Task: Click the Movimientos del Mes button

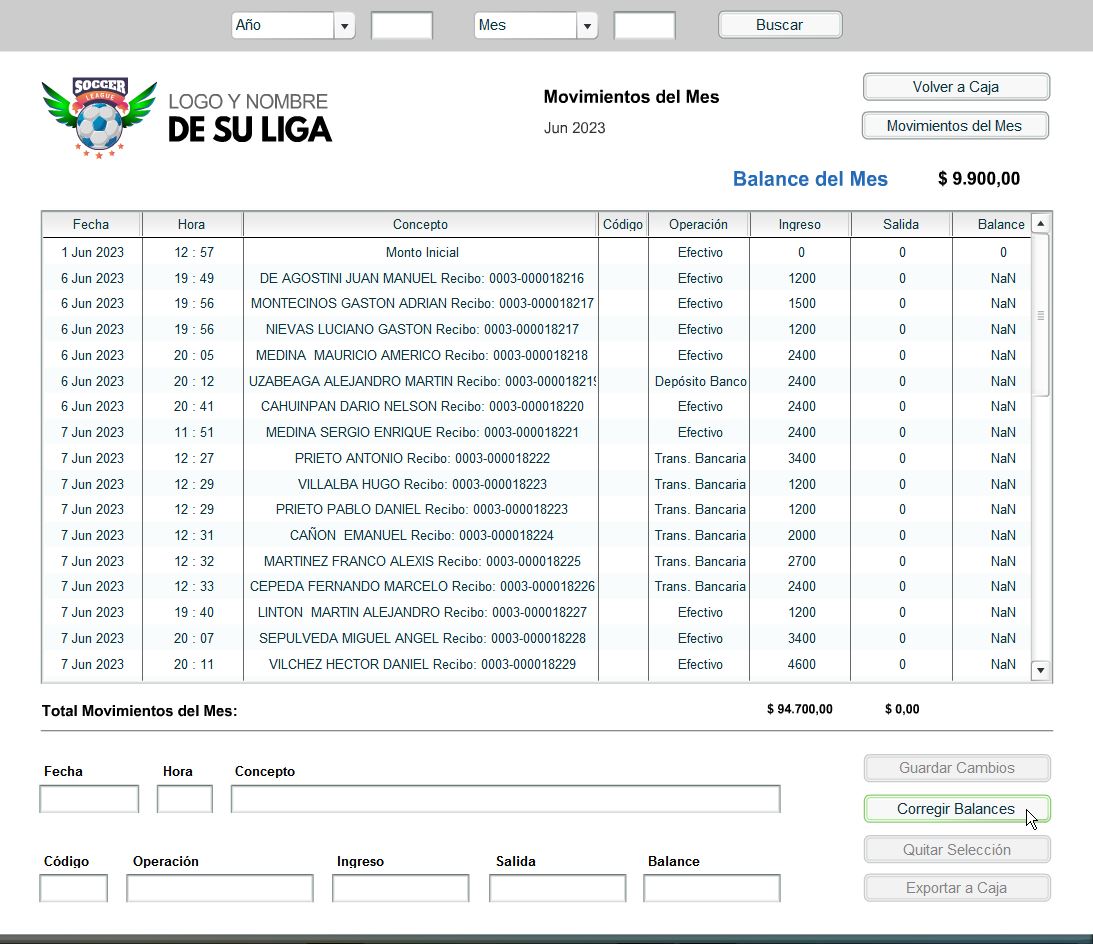Action: click(955, 126)
